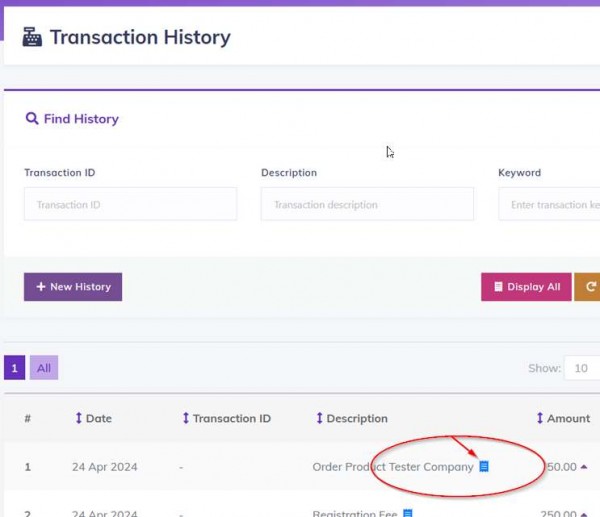Go to page 1 of results
Image resolution: width=600 pixels, height=517 pixels.
(x=15, y=368)
